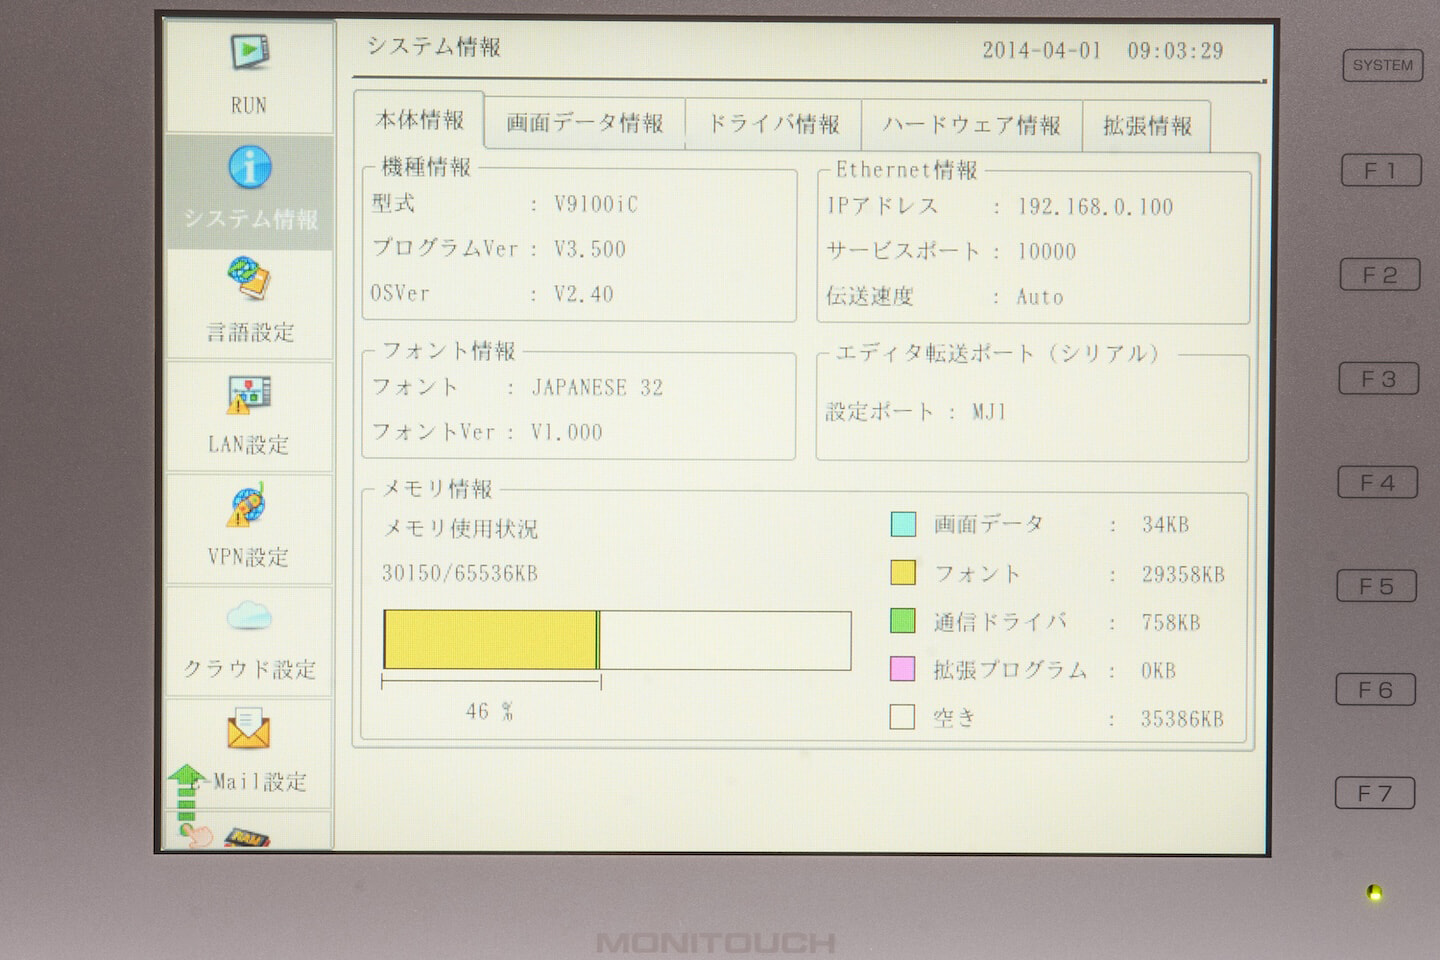The image size is (1440, 960).
Task: Open クラウド設定 cloud settings
Action: pyautogui.click(x=249, y=640)
